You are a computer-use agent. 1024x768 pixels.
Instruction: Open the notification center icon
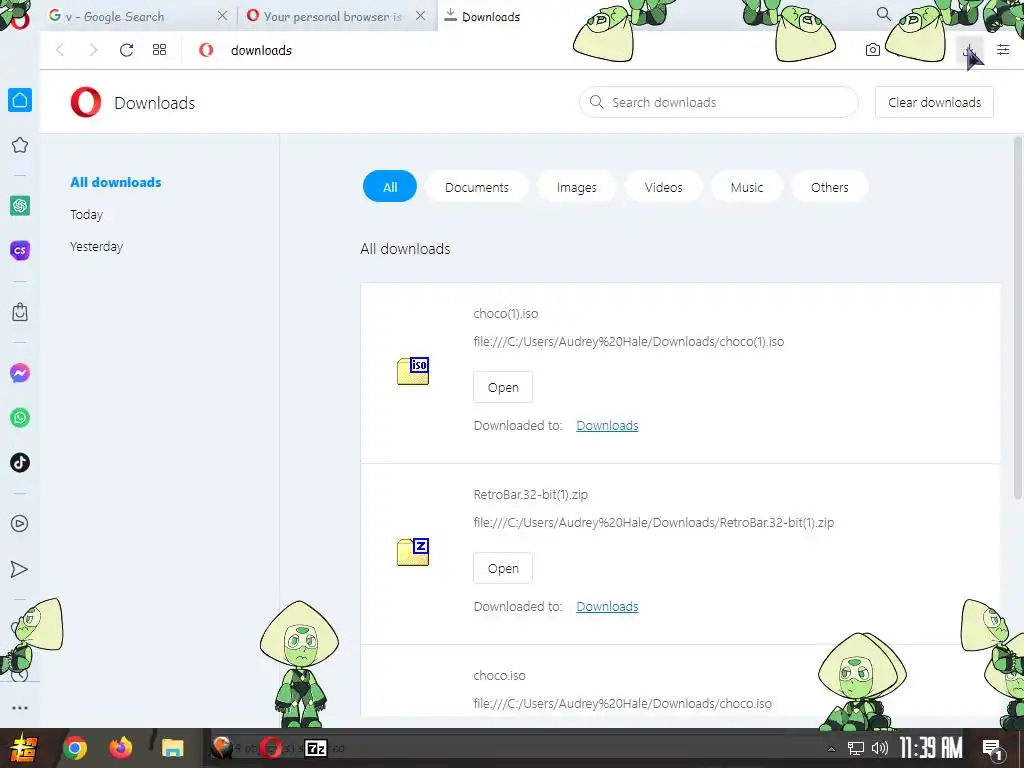pos(993,748)
